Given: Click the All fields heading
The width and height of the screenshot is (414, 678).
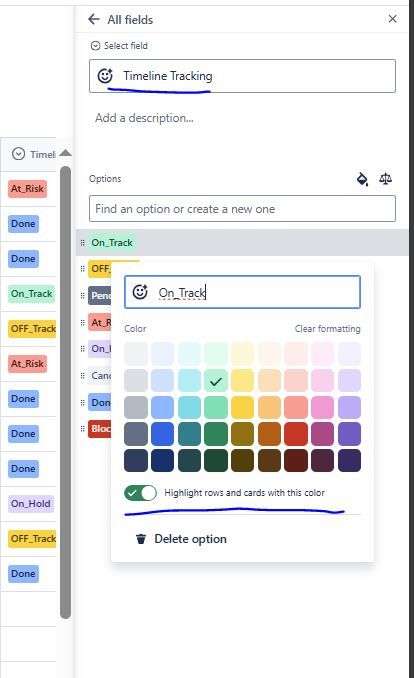Looking at the screenshot, I should click(x=130, y=19).
